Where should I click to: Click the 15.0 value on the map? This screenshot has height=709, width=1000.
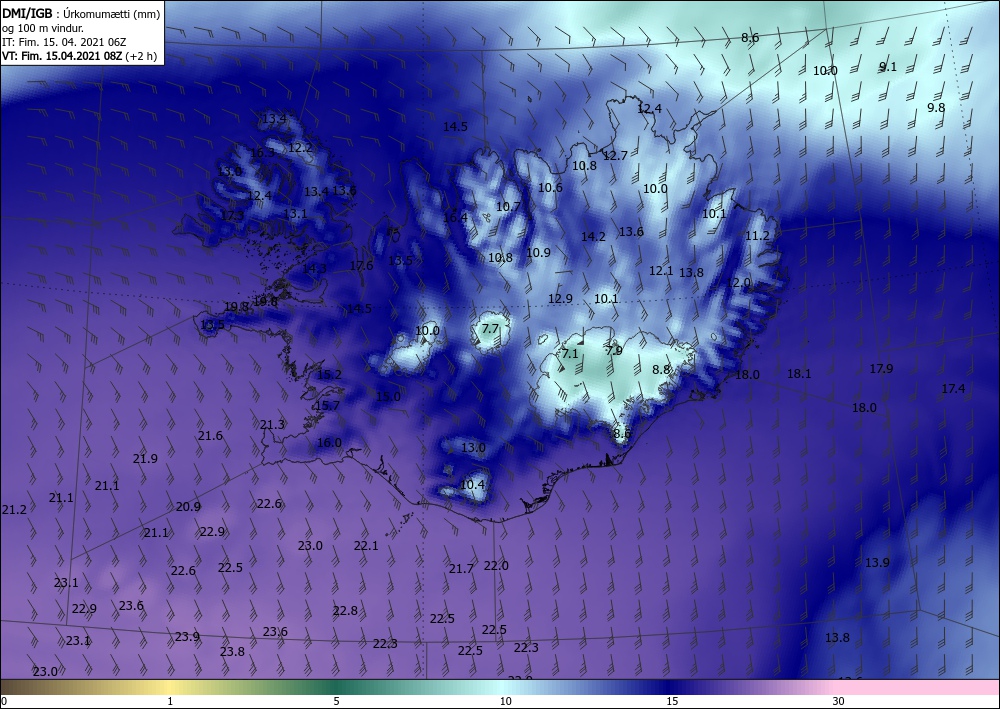click(388, 396)
